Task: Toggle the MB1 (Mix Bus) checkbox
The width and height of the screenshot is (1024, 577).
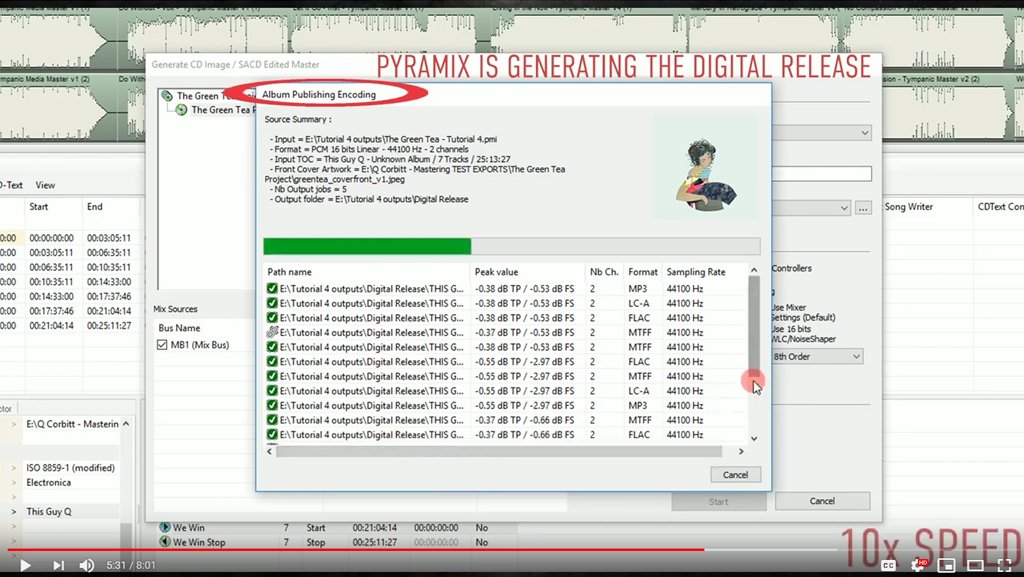Action: click(162, 345)
